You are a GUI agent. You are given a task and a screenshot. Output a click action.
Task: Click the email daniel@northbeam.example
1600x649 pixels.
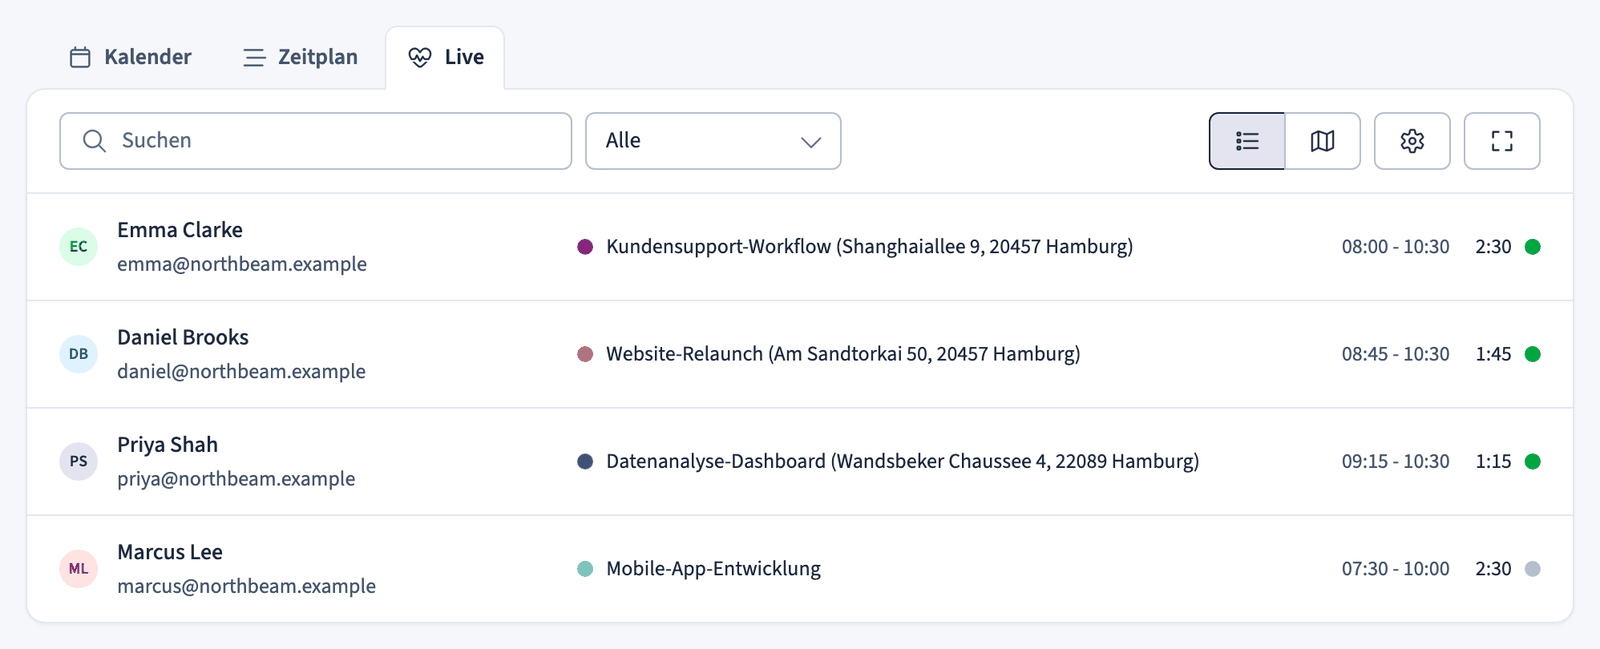point(241,371)
